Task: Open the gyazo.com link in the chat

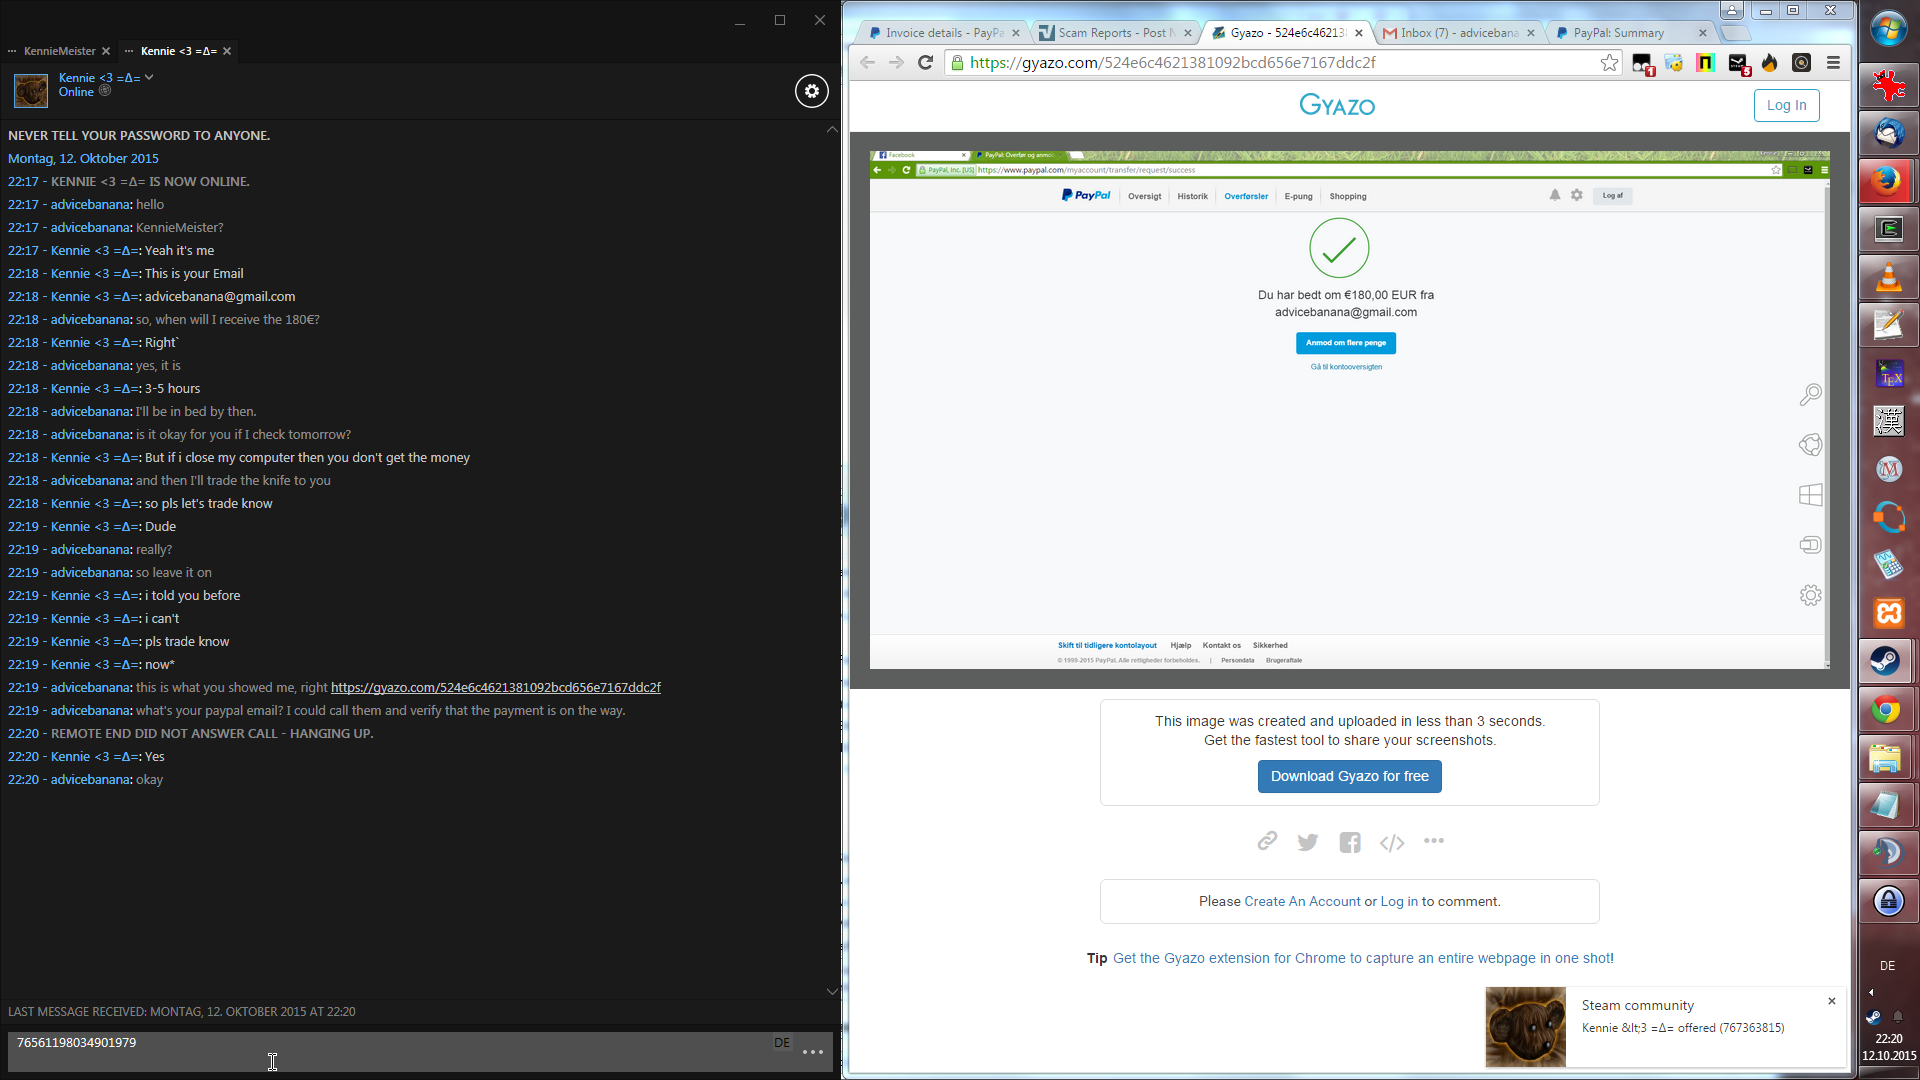Action: coord(495,688)
